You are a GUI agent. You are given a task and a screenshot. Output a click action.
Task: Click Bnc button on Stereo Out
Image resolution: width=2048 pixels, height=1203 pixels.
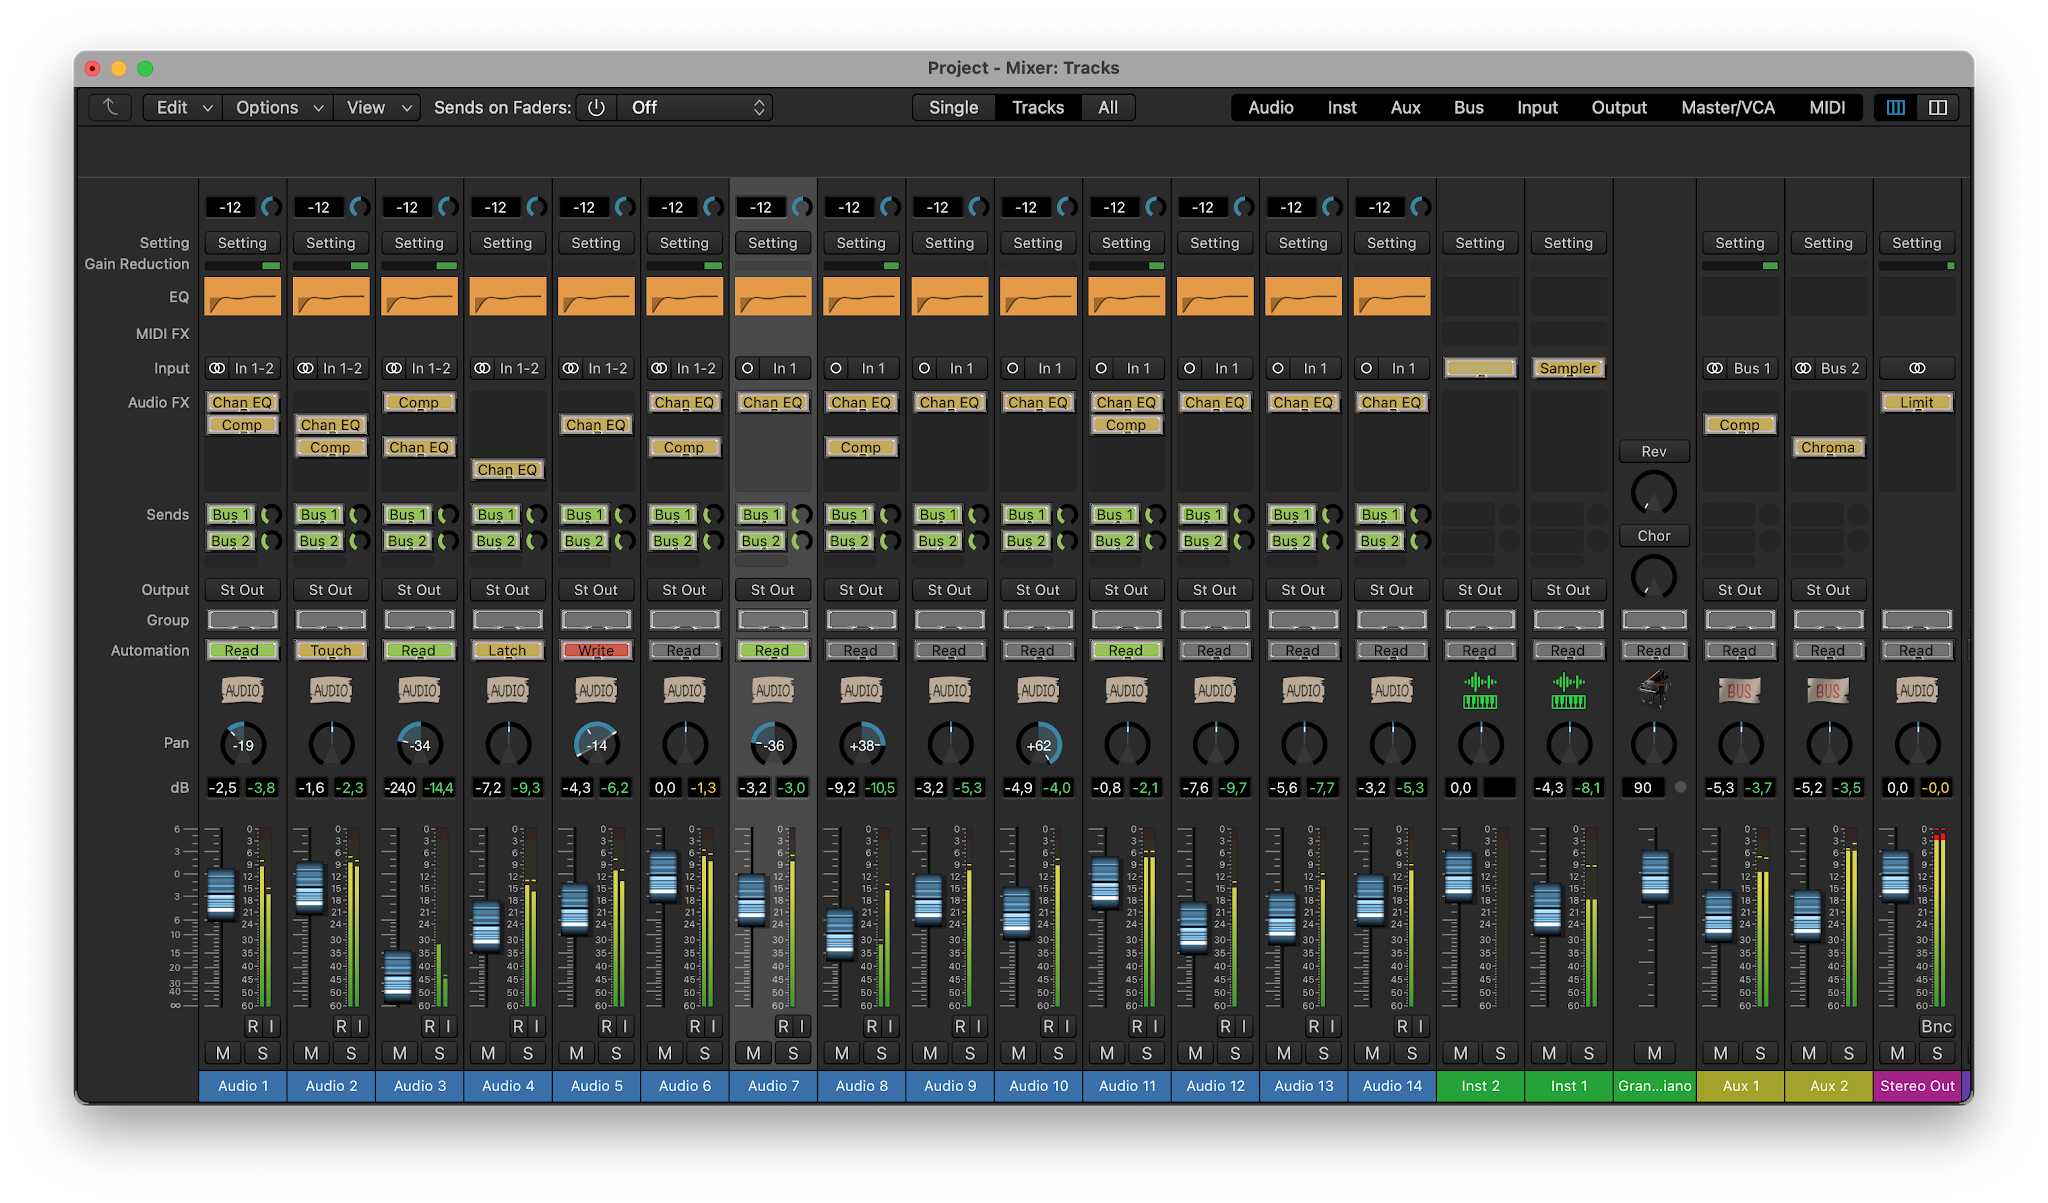[x=1936, y=1026]
